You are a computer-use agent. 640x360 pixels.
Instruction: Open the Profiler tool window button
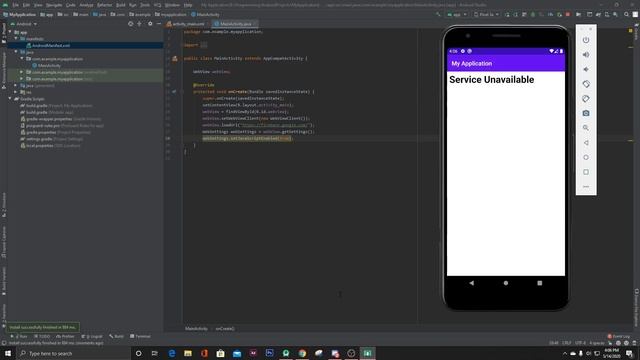[x=65, y=336]
